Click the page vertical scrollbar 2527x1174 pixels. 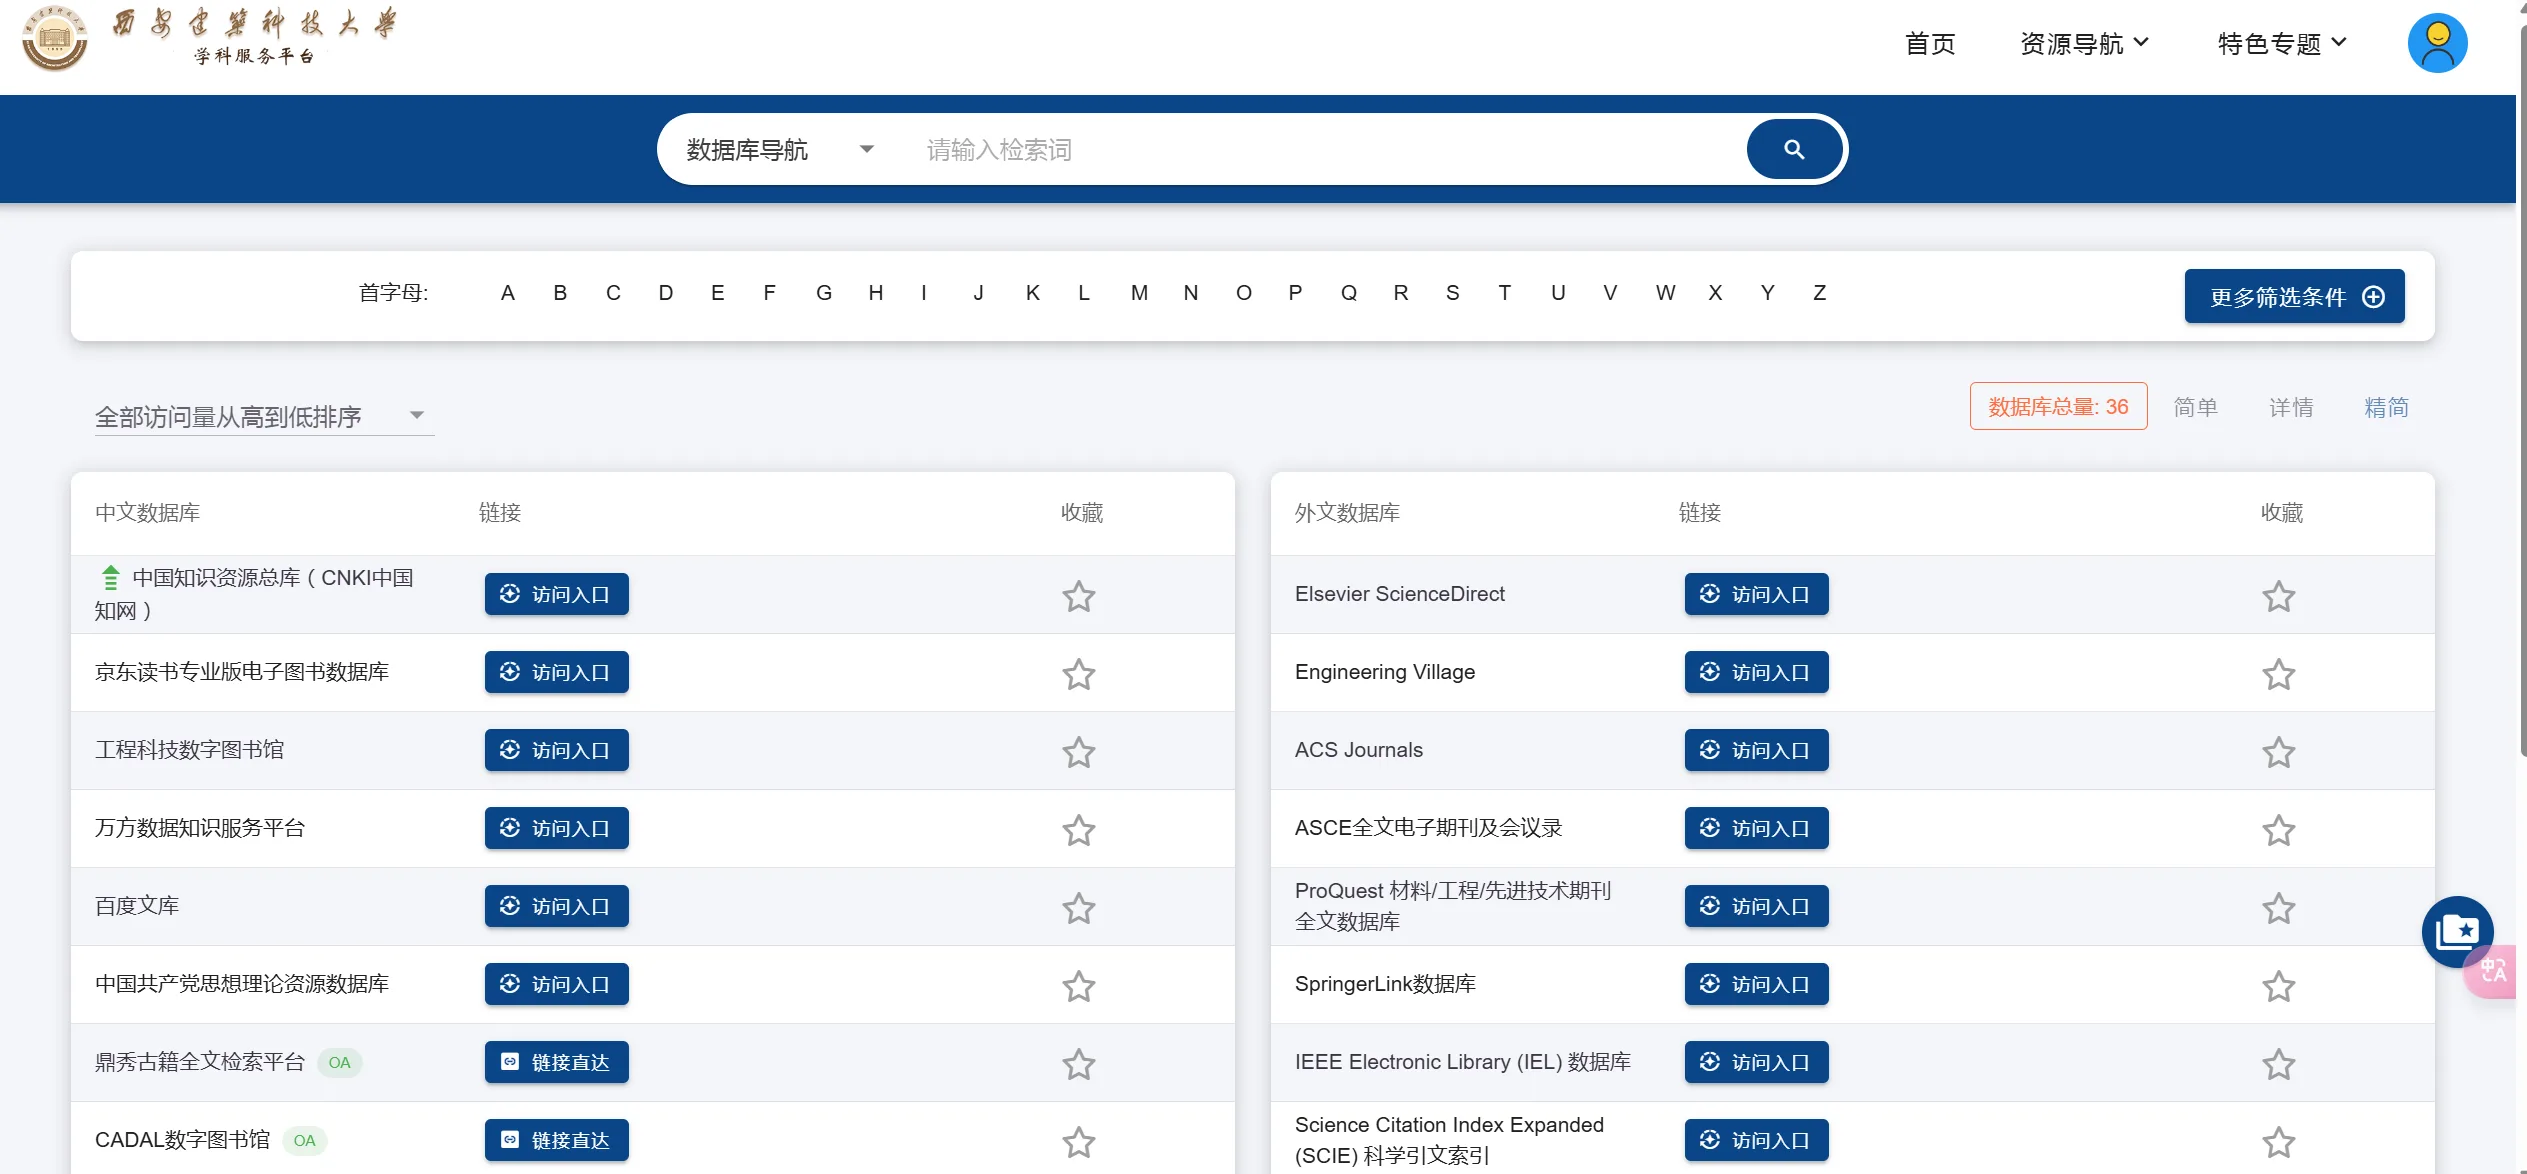[x=2521, y=380]
